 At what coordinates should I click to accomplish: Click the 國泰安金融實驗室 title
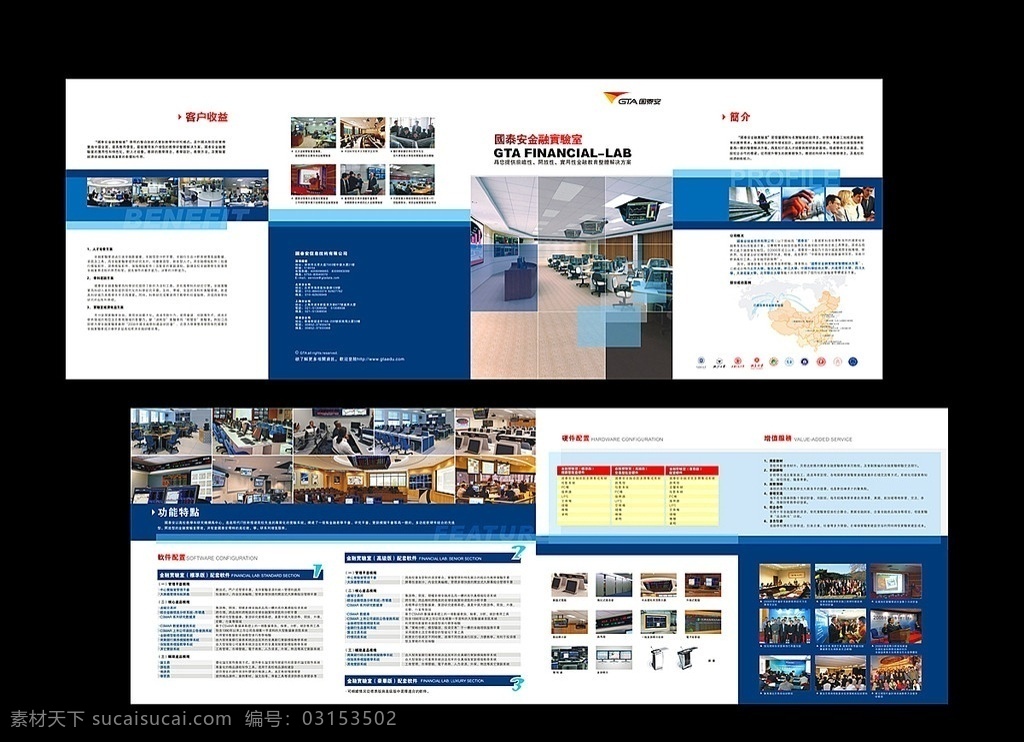coord(538,140)
